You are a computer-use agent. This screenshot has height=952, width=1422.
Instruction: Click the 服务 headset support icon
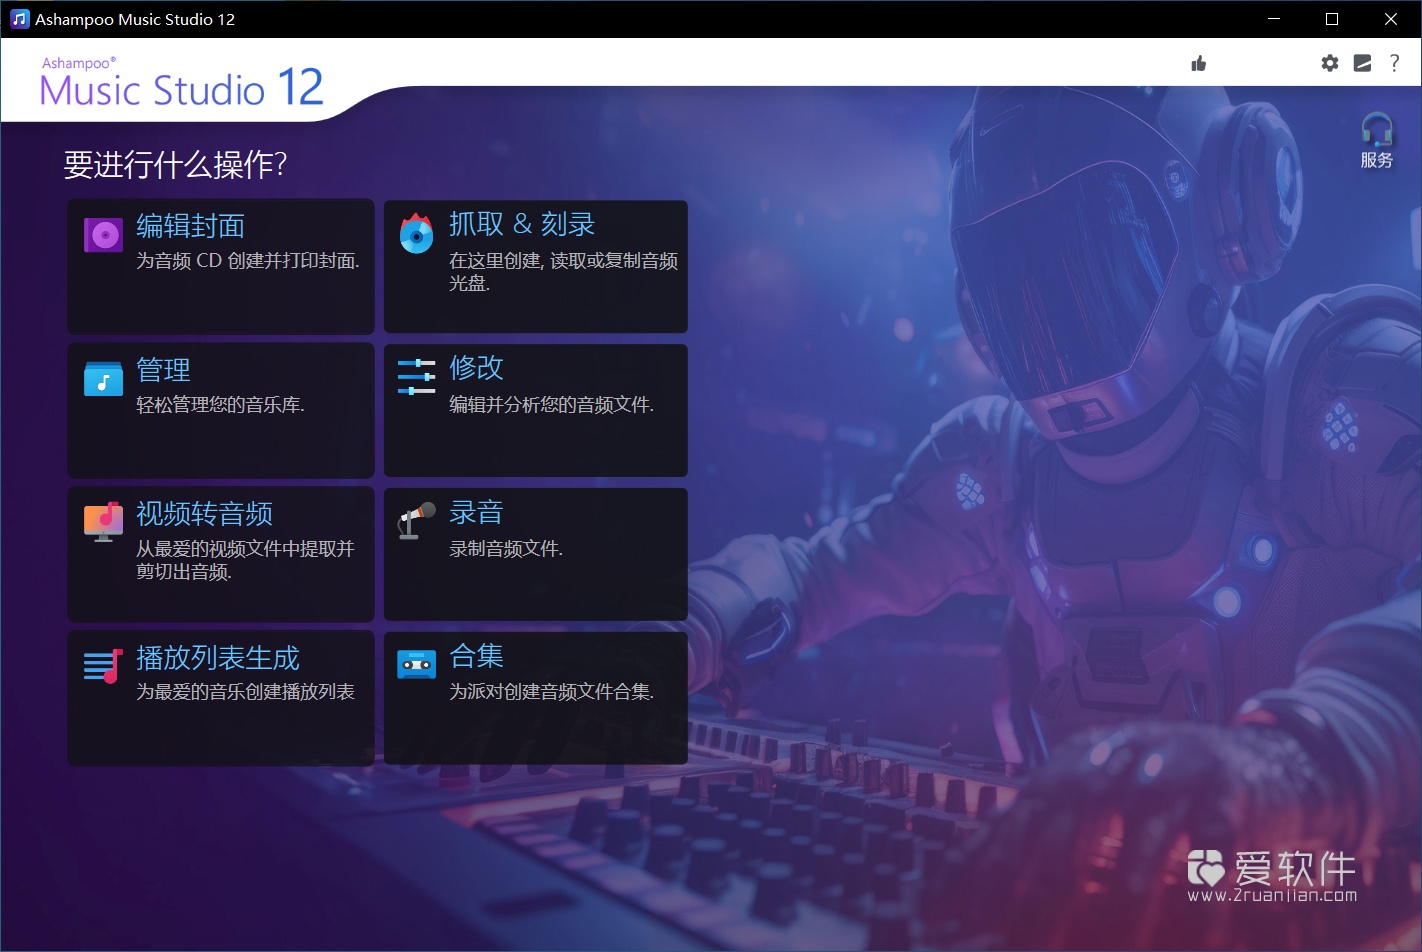click(1376, 129)
